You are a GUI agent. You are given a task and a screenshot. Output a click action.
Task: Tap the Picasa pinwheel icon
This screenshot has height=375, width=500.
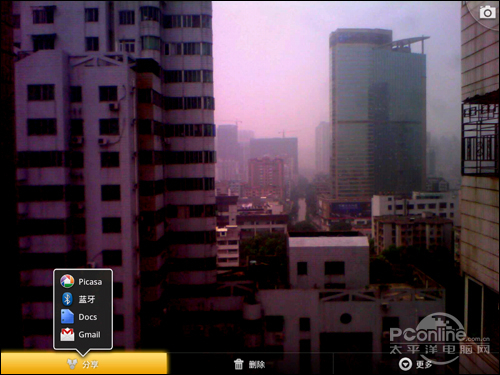pyautogui.click(x=67, y=282)
